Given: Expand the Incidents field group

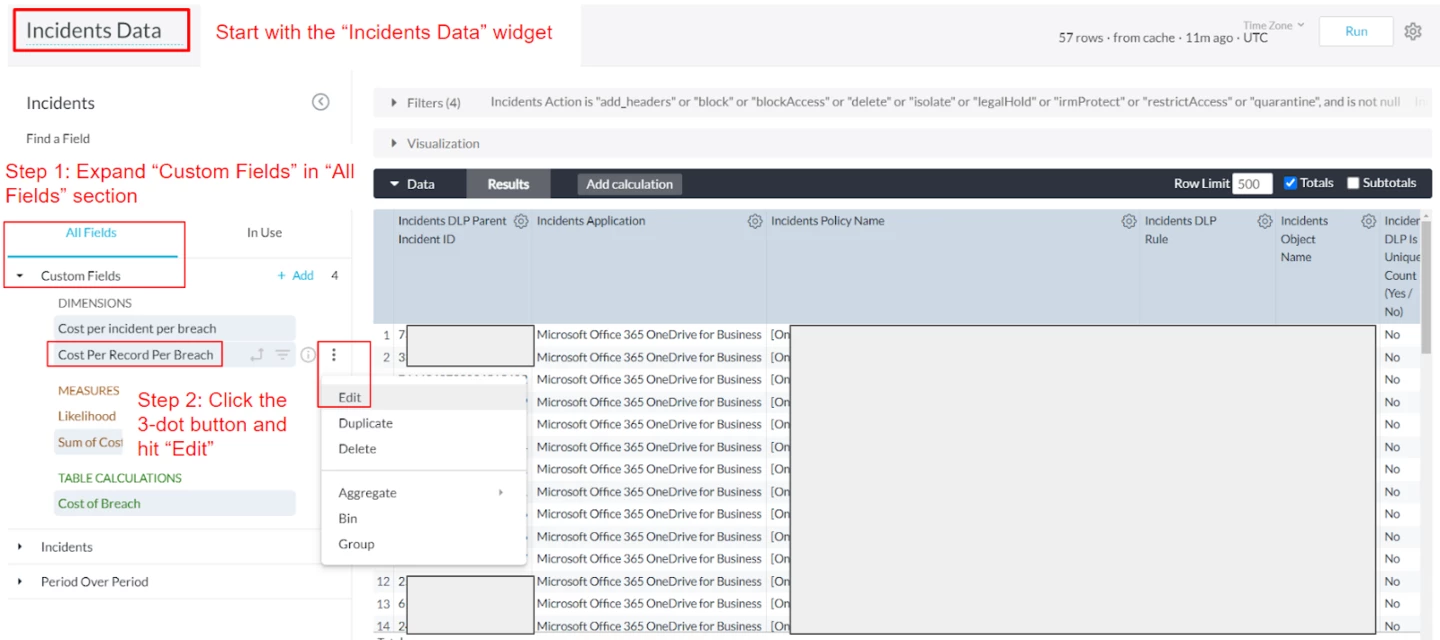Looking at the screenshot, I should click(x=20, y=547).
